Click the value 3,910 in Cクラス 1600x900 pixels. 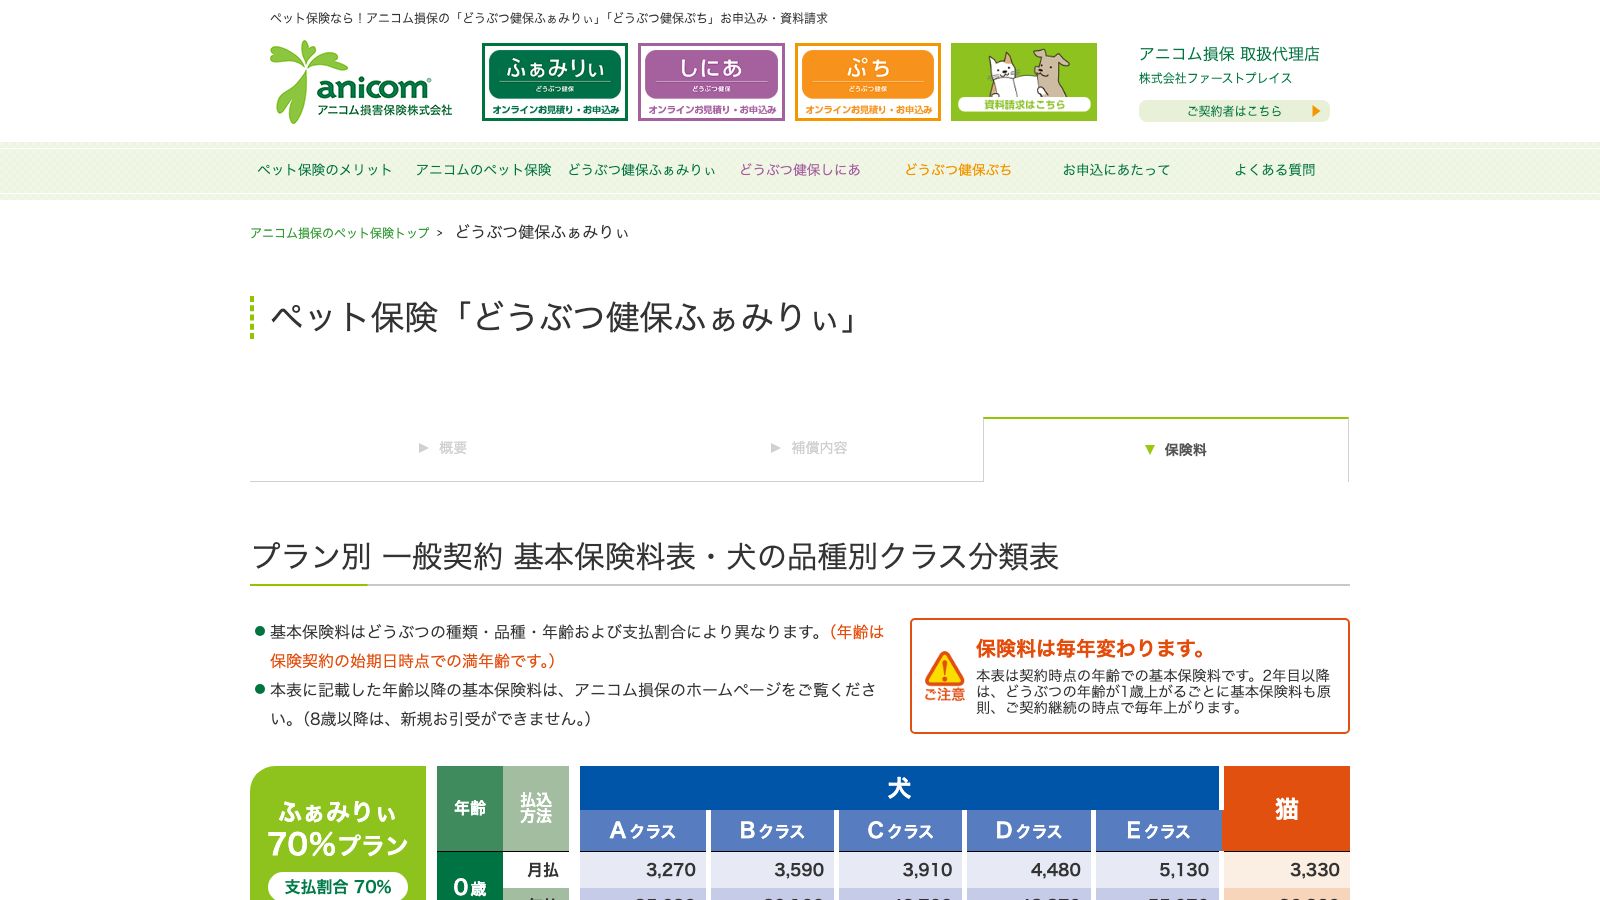(927, 870)
